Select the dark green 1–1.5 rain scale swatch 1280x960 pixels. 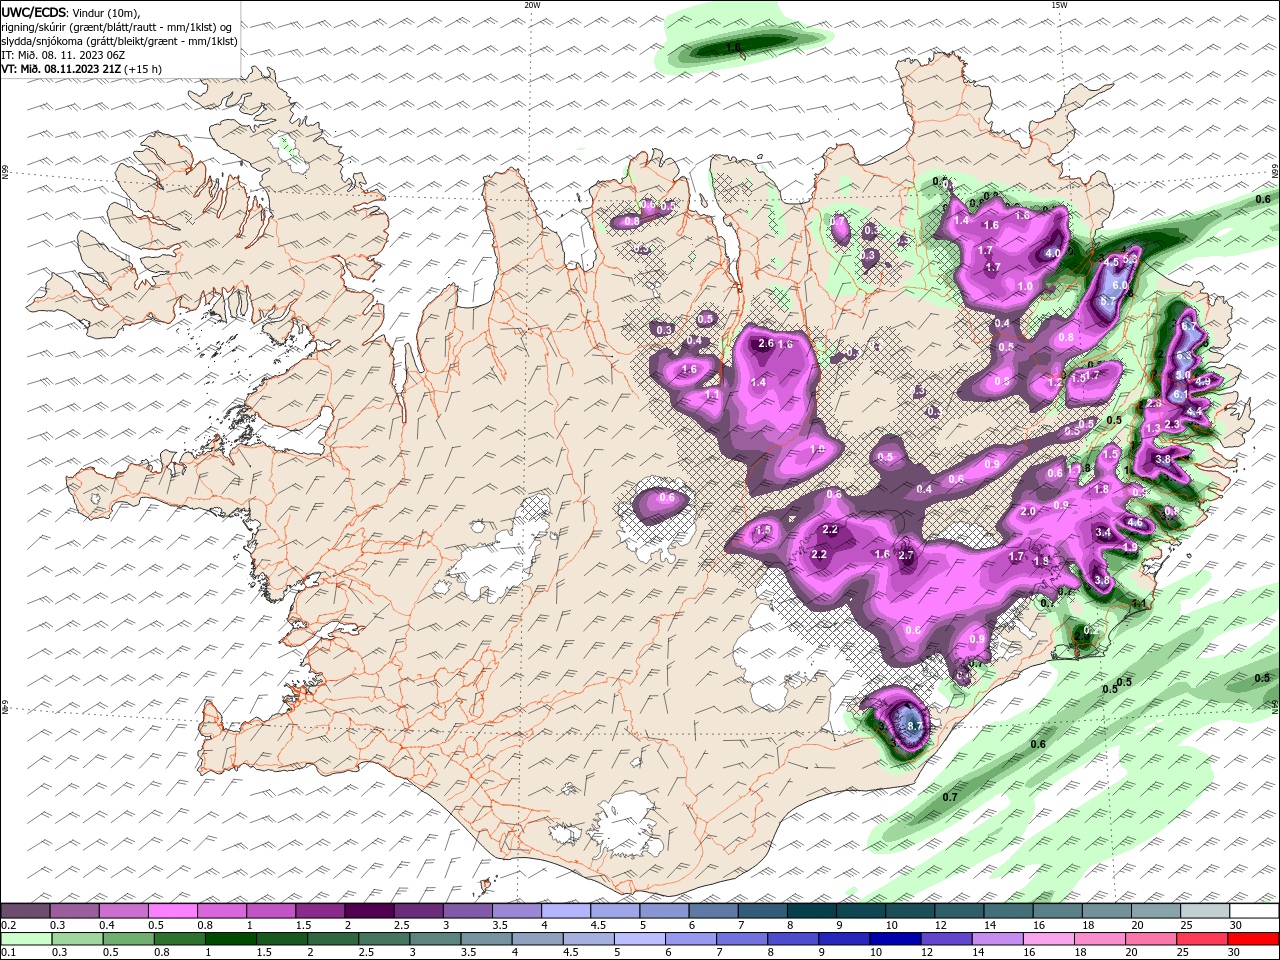pos(231,939)
